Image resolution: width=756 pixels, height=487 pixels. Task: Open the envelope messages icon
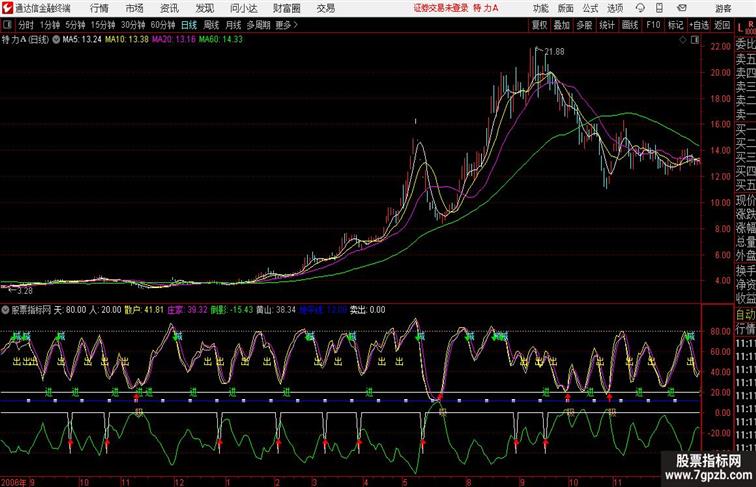coord(682,8)
